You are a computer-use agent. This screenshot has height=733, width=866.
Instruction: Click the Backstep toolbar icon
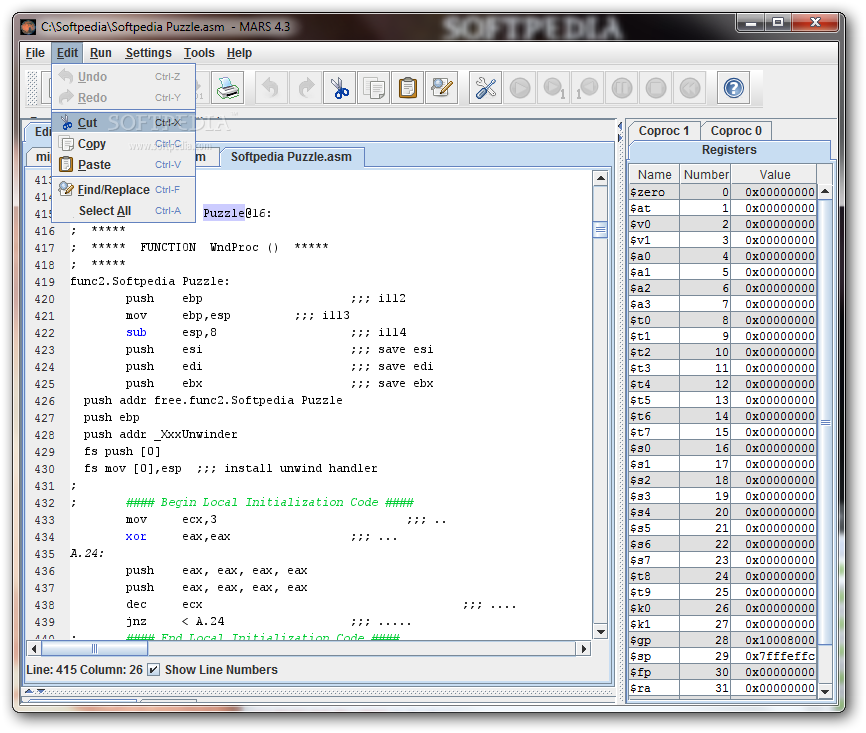point(588,88)
